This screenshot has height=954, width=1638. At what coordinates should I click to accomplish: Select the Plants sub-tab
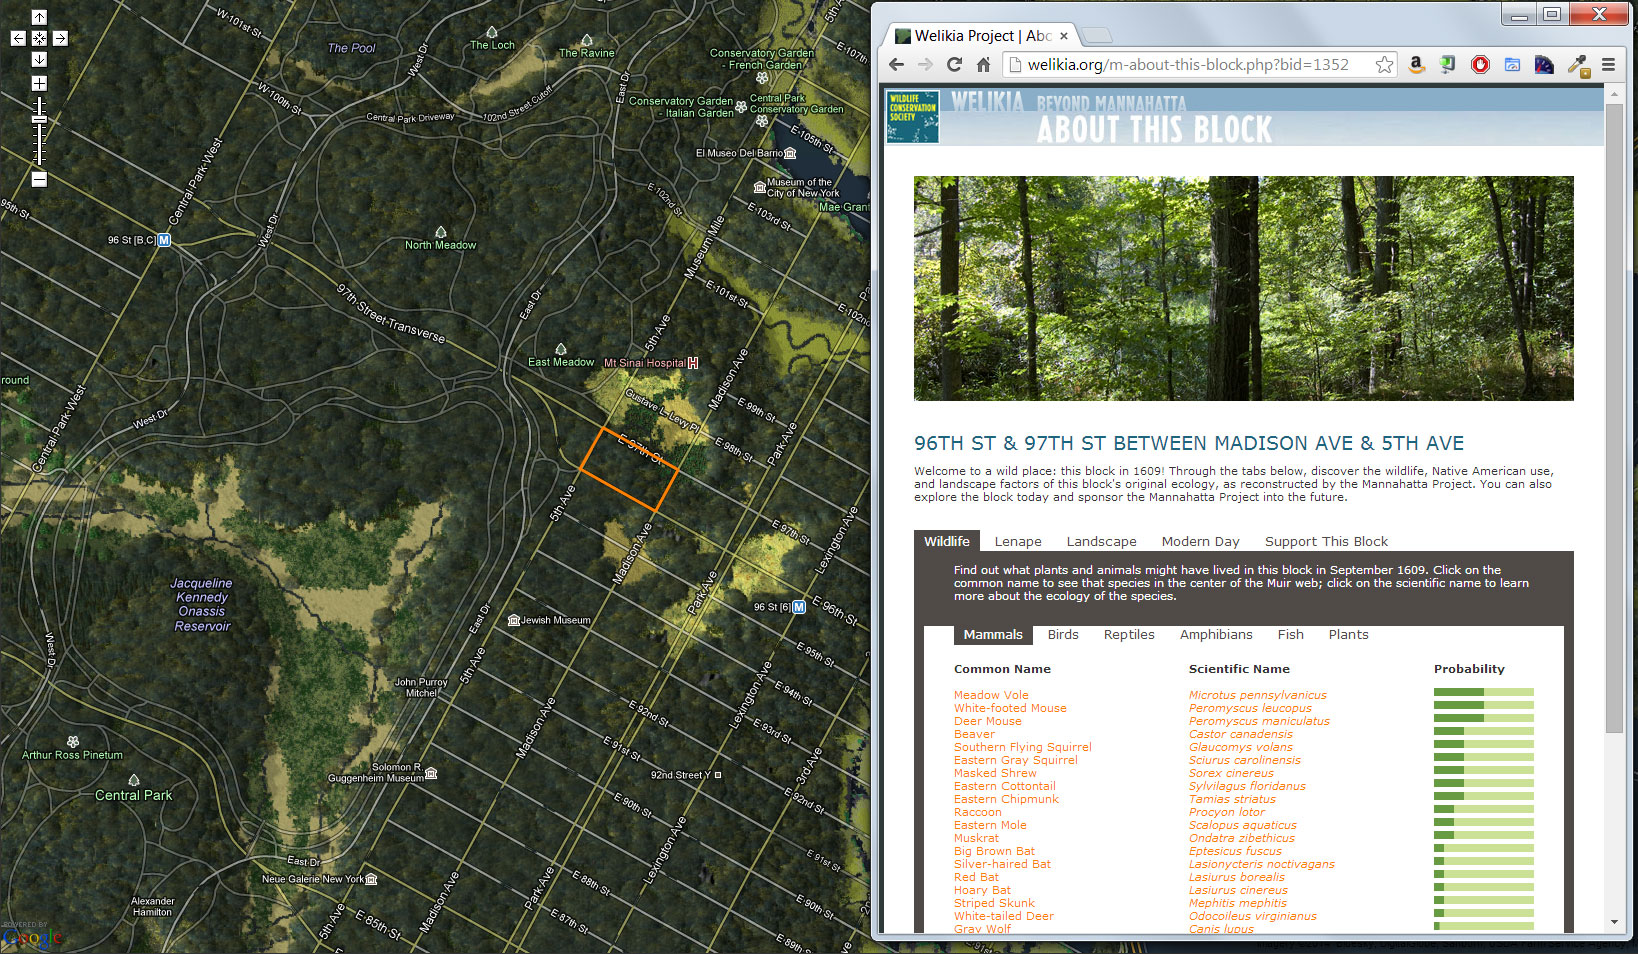[1348, 635]
